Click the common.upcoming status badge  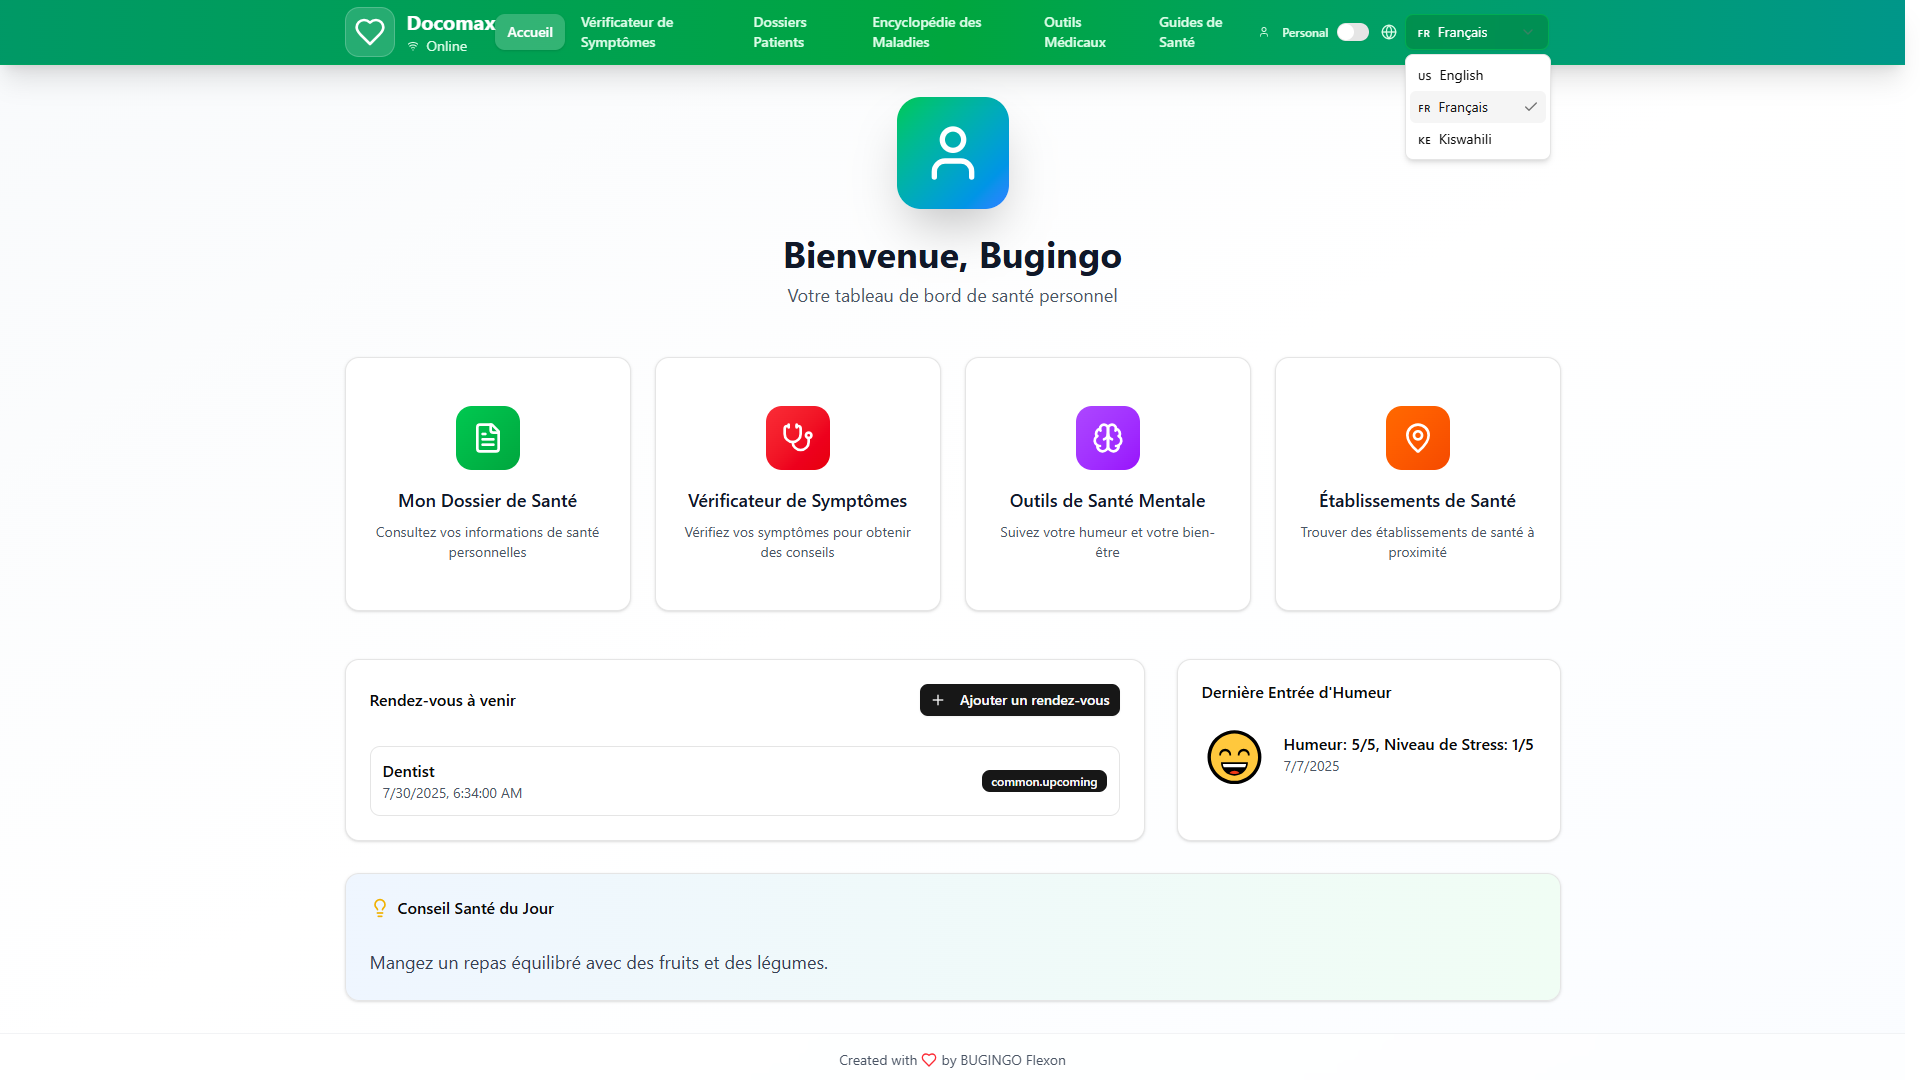point(1043,782)
